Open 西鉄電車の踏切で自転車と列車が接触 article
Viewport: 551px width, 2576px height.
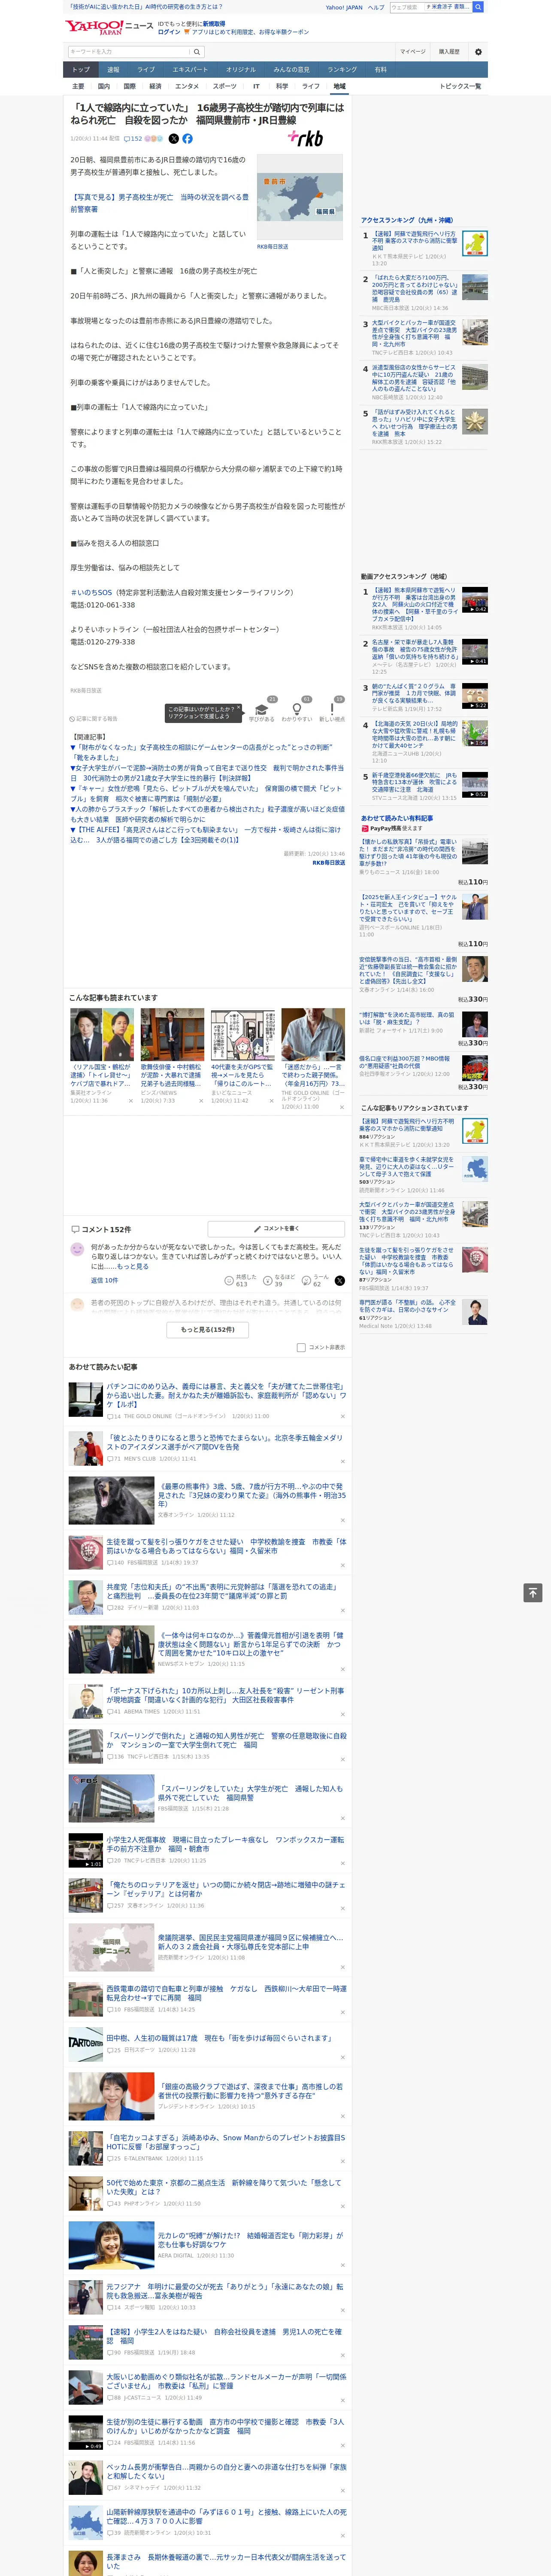coord(226,1993)
